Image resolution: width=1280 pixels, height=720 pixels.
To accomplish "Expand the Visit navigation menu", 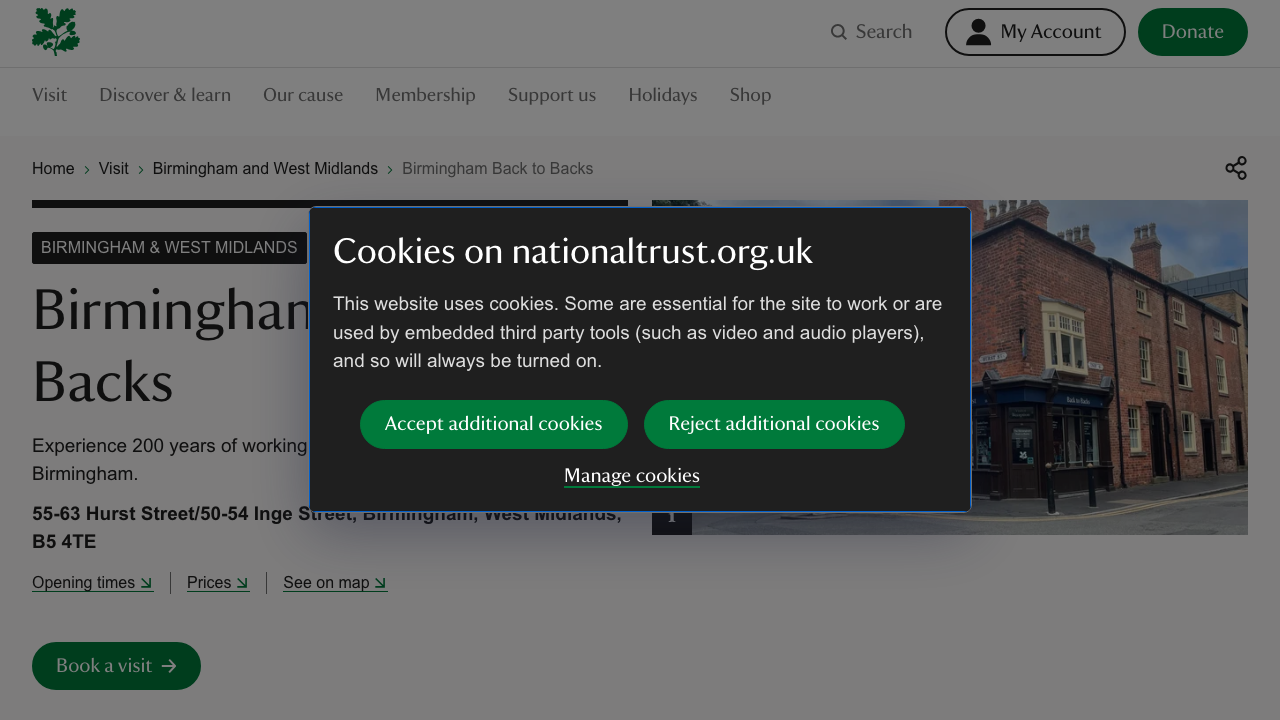I will 49,95.
